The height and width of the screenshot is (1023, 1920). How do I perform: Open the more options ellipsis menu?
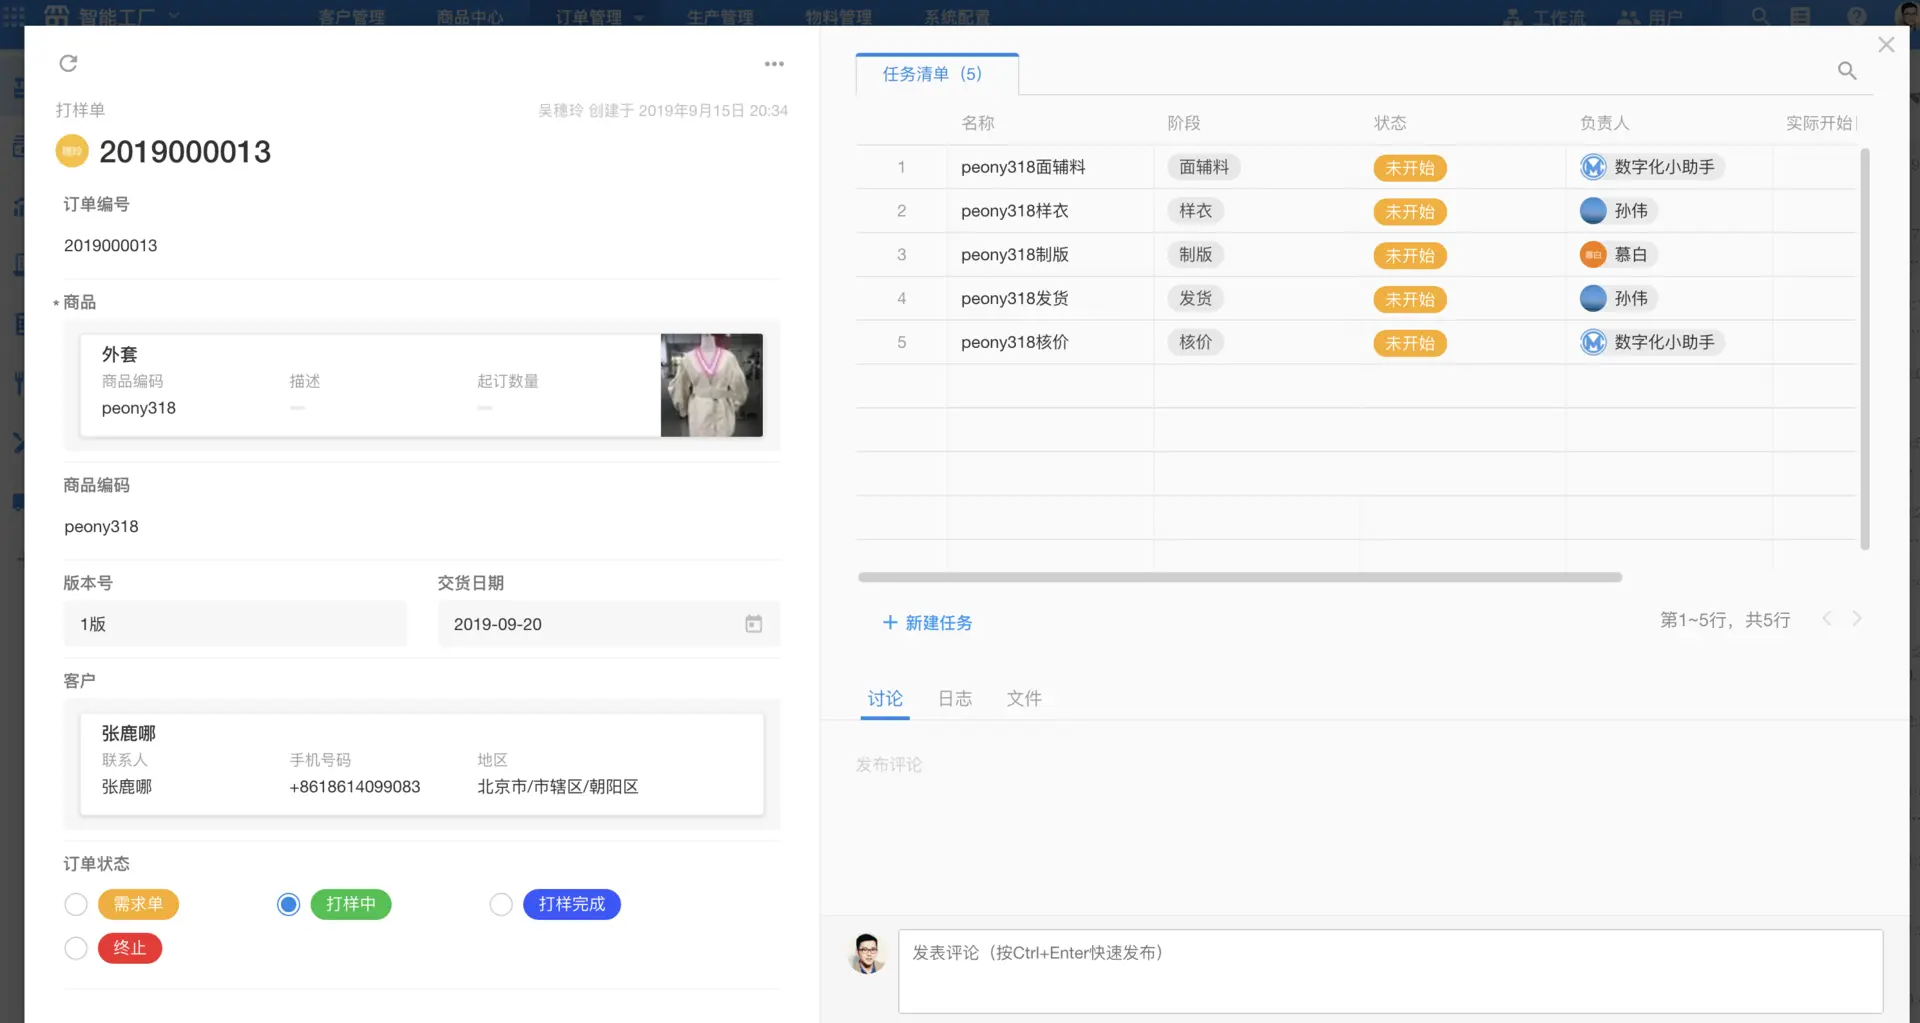pos(774,63)
